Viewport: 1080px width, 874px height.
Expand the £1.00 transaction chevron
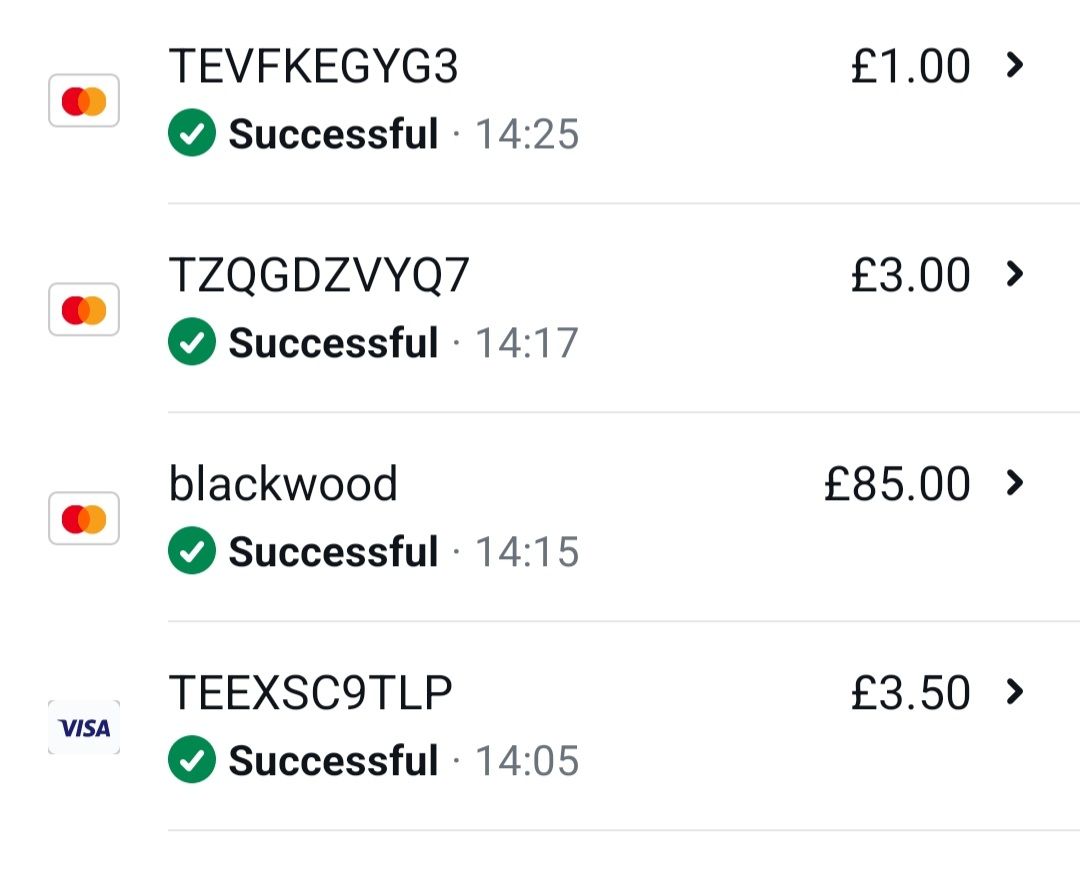tap(1014, 65)
